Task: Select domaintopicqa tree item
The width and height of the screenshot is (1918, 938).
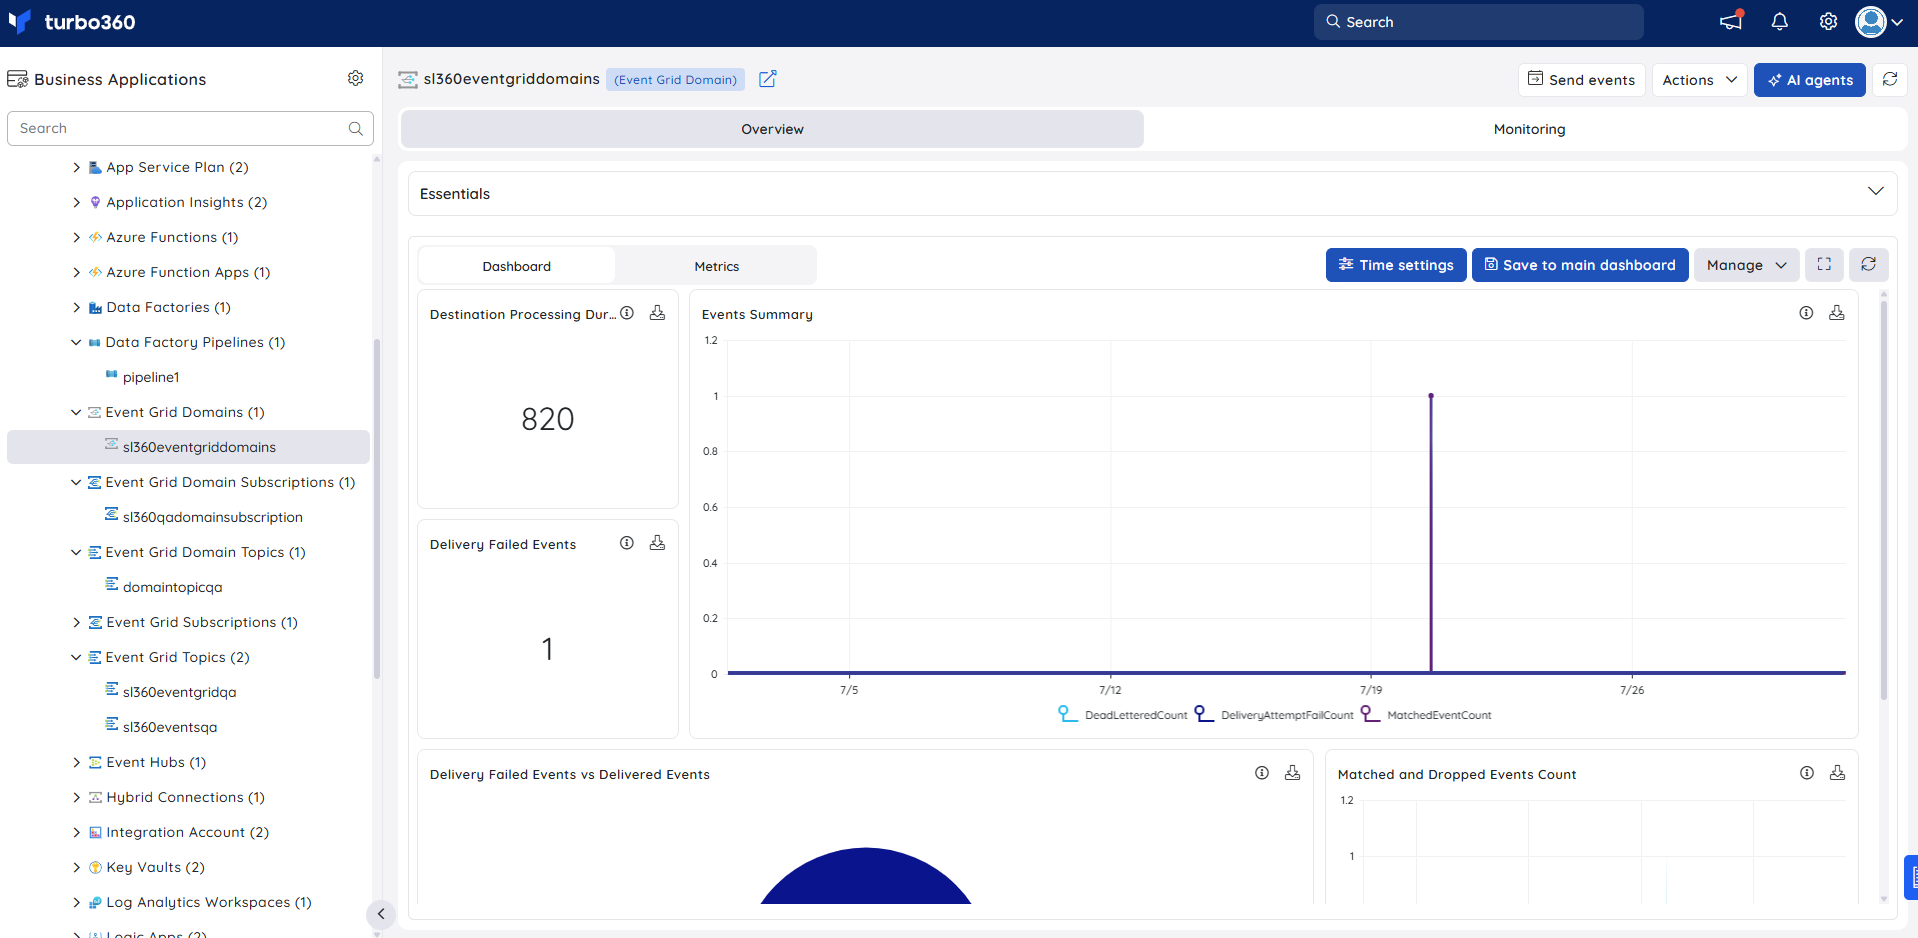Action: [172, 587]
